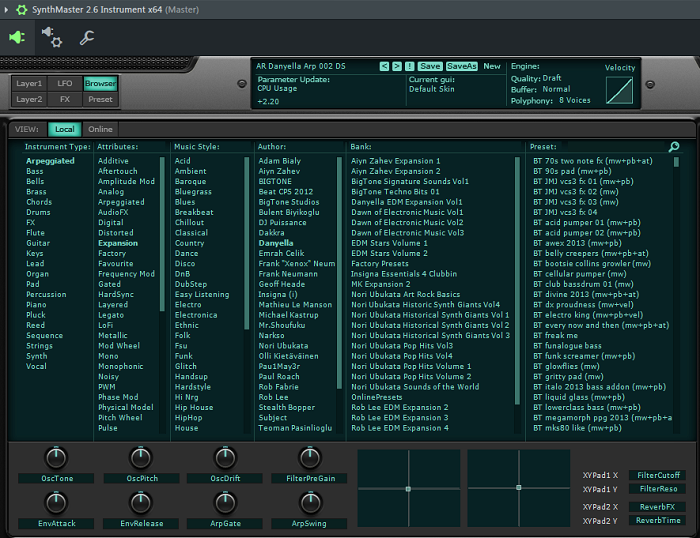Click the ! button beside Save
The width and height of the screenshot is (700, 538).
pos(409,66)
